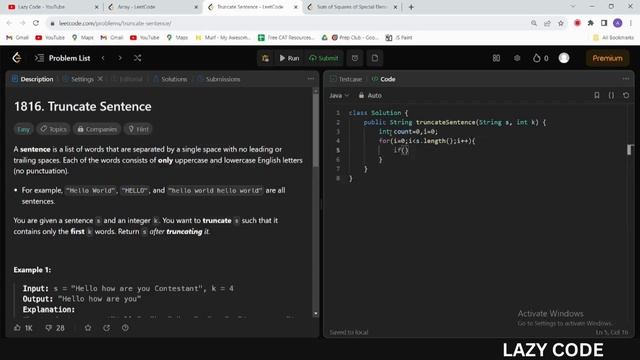Click the LeetCode logo icon
This screenshot has height=360, width=640.
click(17, 58)
